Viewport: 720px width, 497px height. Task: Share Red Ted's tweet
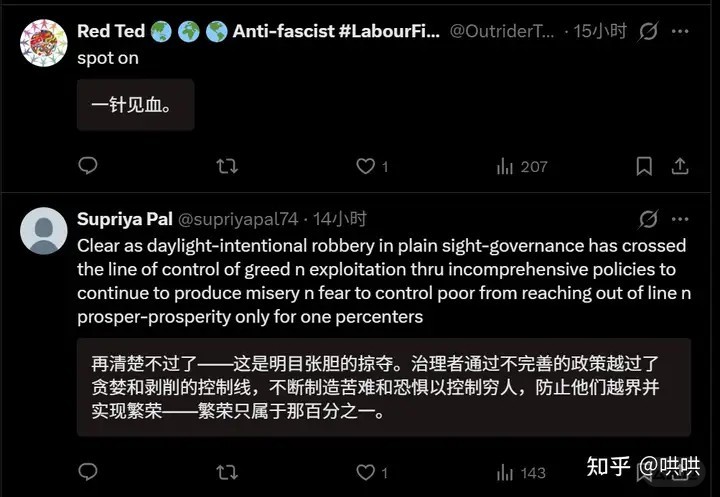click(x=680, y=166)
